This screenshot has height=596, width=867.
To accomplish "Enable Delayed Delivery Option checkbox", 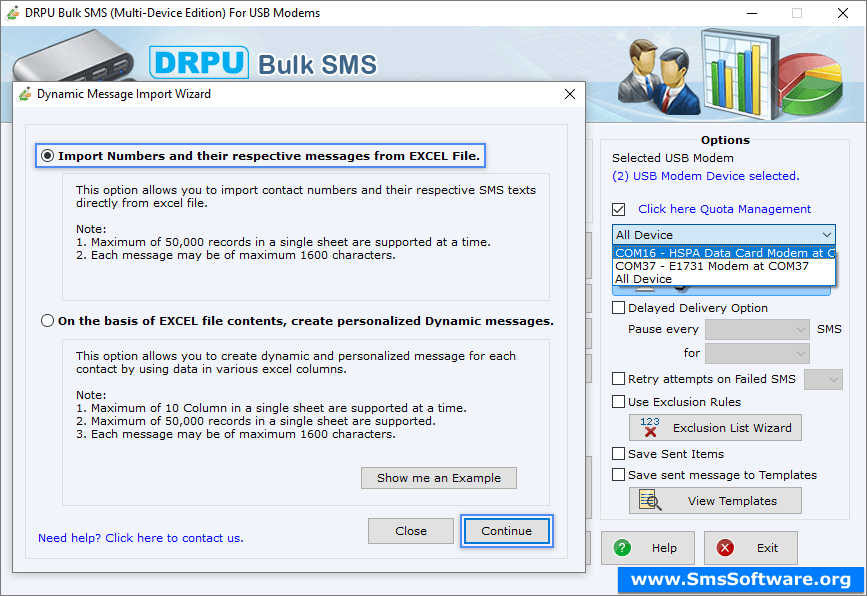I will point(619,307).
